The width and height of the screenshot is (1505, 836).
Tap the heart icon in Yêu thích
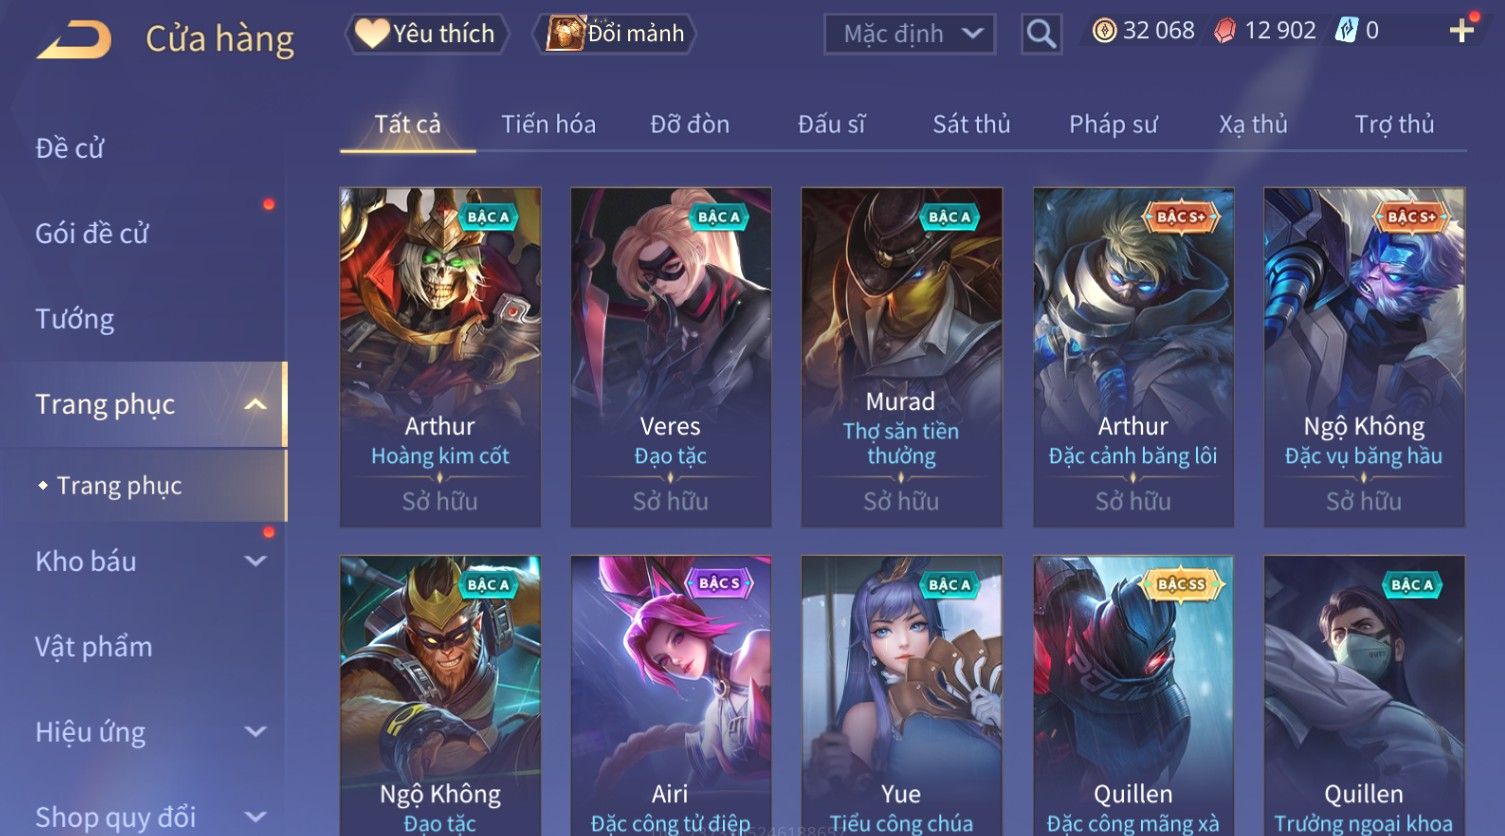(371, 33)
